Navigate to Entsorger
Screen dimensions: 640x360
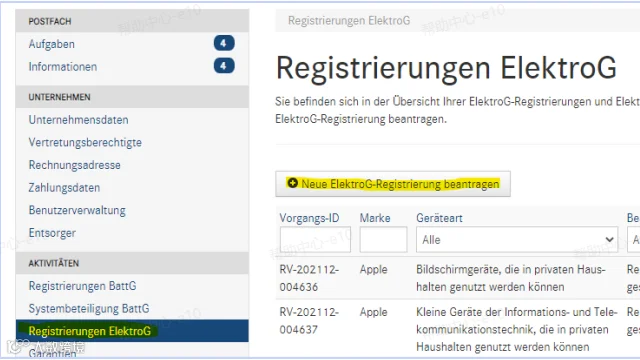(52, 233)
